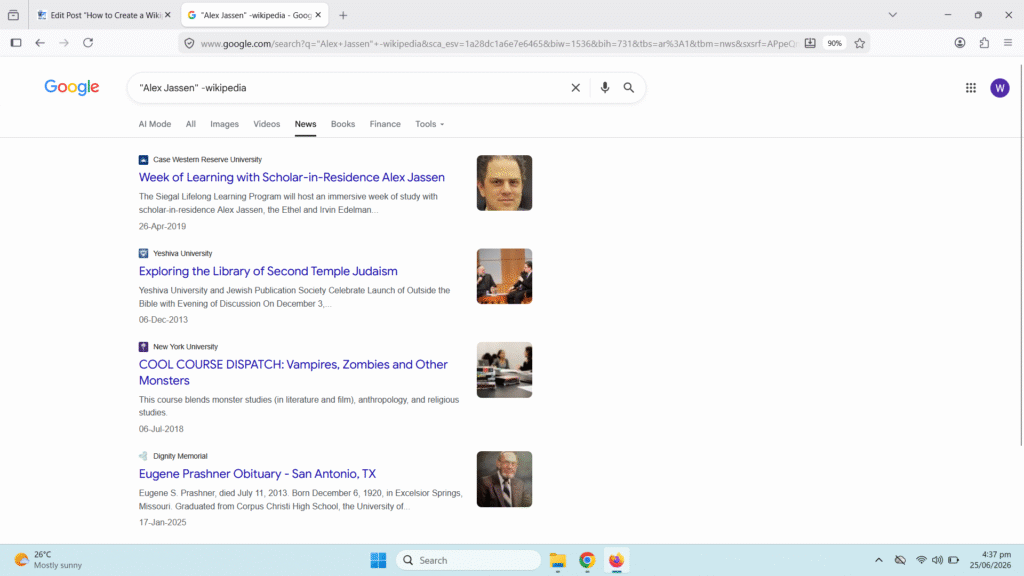1024x576 pixels.
Task: Expand the list all tabs chevron
Action: [892, 15]
